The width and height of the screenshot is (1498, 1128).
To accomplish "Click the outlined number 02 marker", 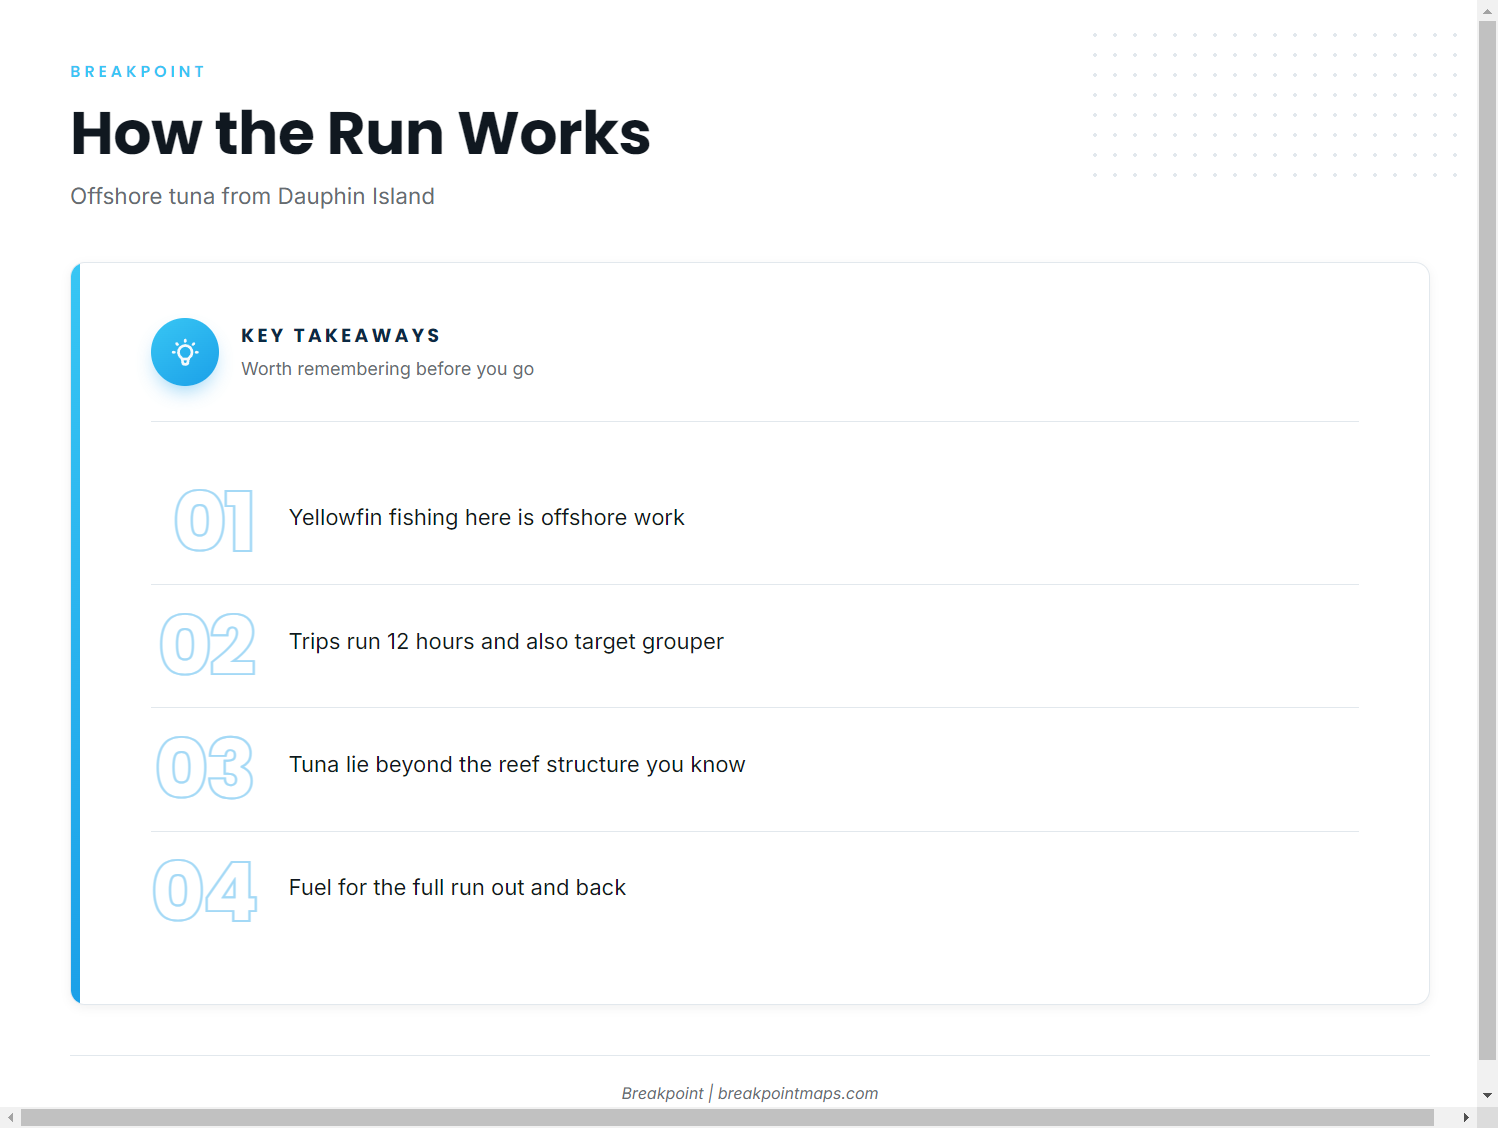I will point(208,644).
